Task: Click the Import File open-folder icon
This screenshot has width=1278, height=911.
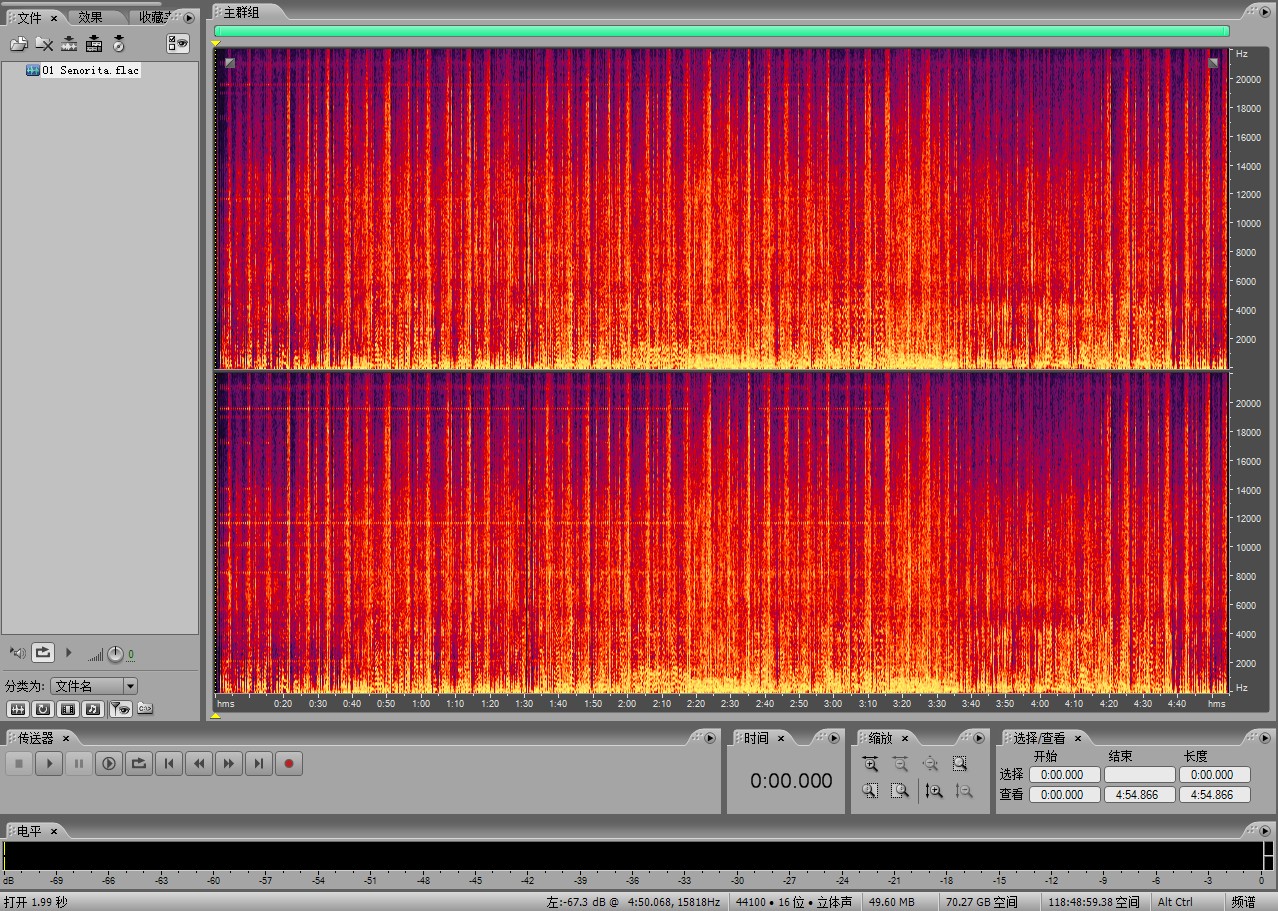Action: (x=19, y=44)
